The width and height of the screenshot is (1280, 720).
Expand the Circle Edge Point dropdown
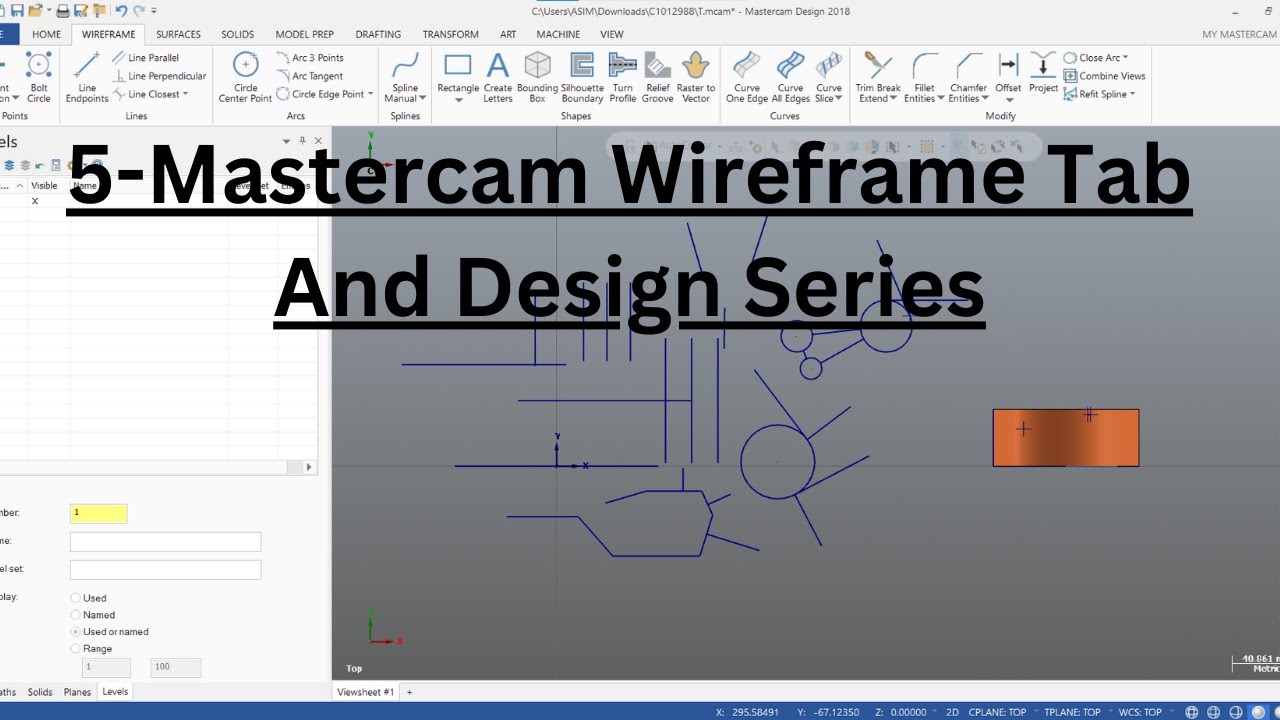370,94
